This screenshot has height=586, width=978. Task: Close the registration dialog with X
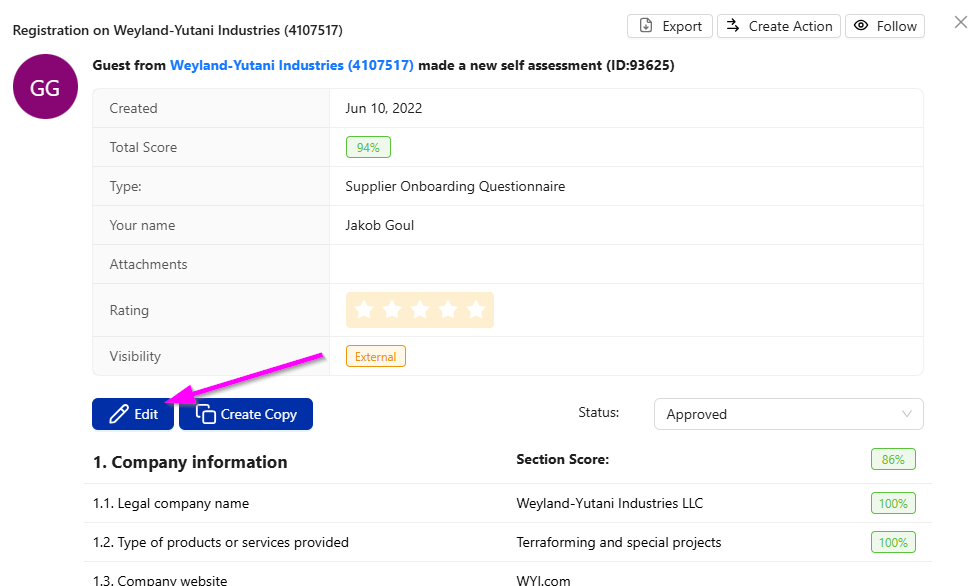click(961, 22)
